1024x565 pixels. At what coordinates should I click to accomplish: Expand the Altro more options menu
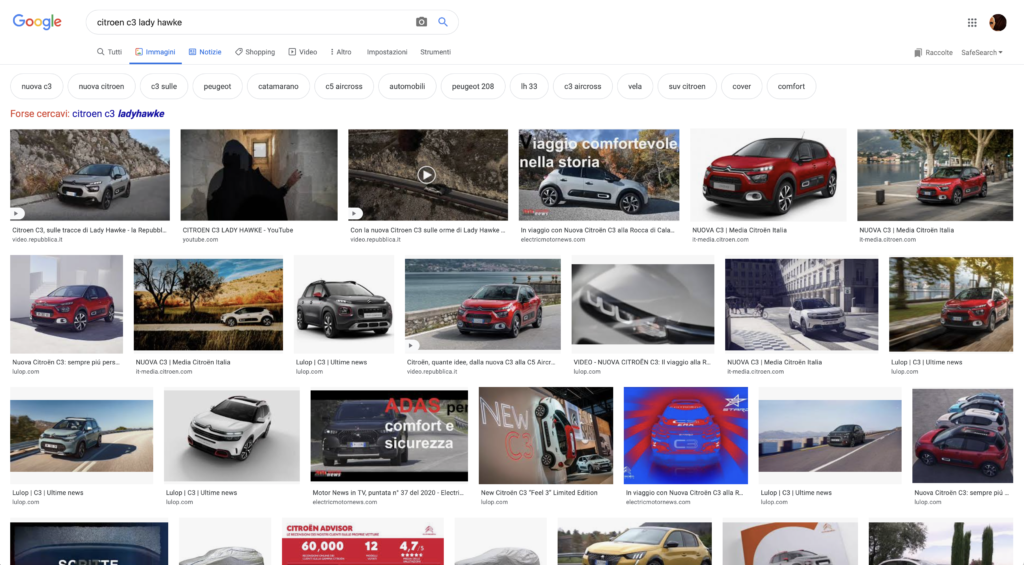[x=340, y=52]
